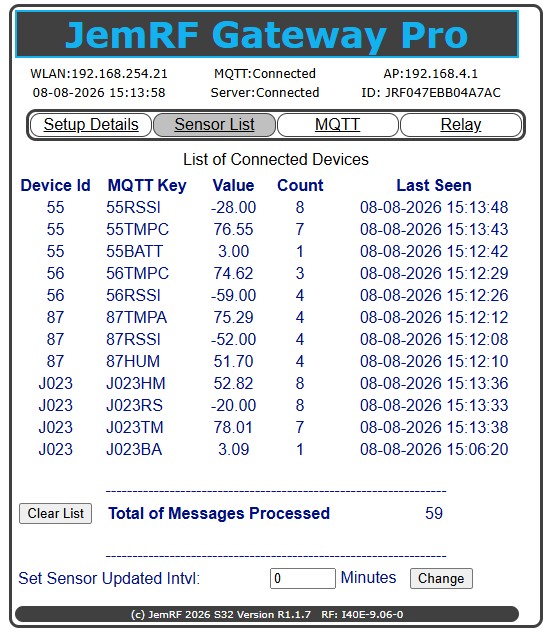
Task: Click the value 78.01
Action: [233, 428]
